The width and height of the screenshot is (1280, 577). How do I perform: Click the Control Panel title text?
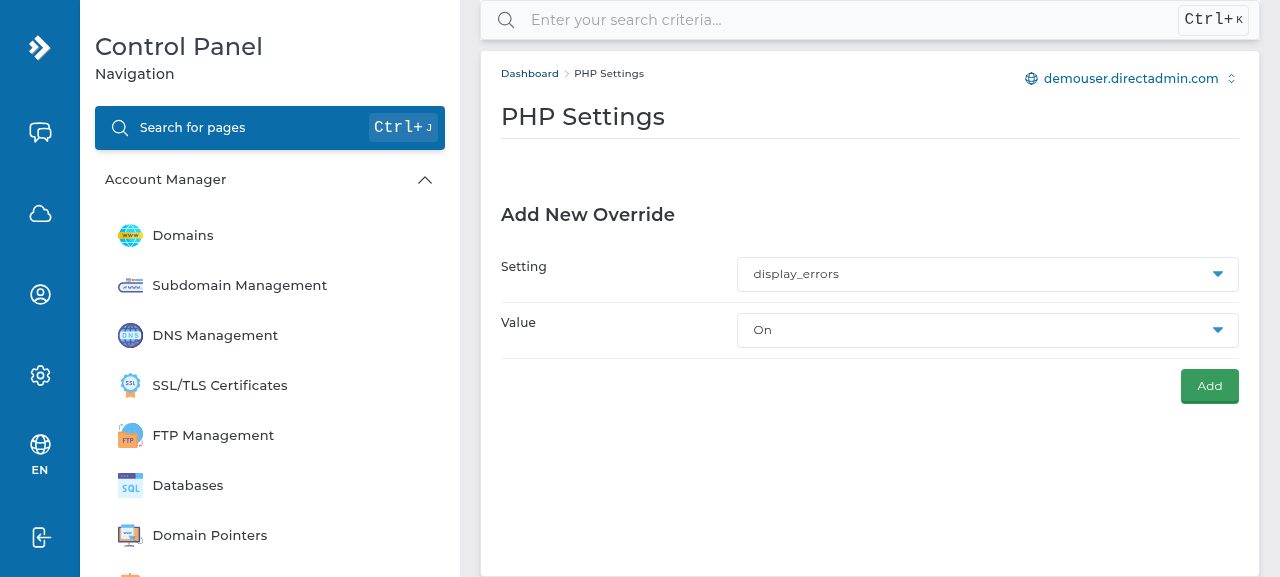(x=179, y=47)
